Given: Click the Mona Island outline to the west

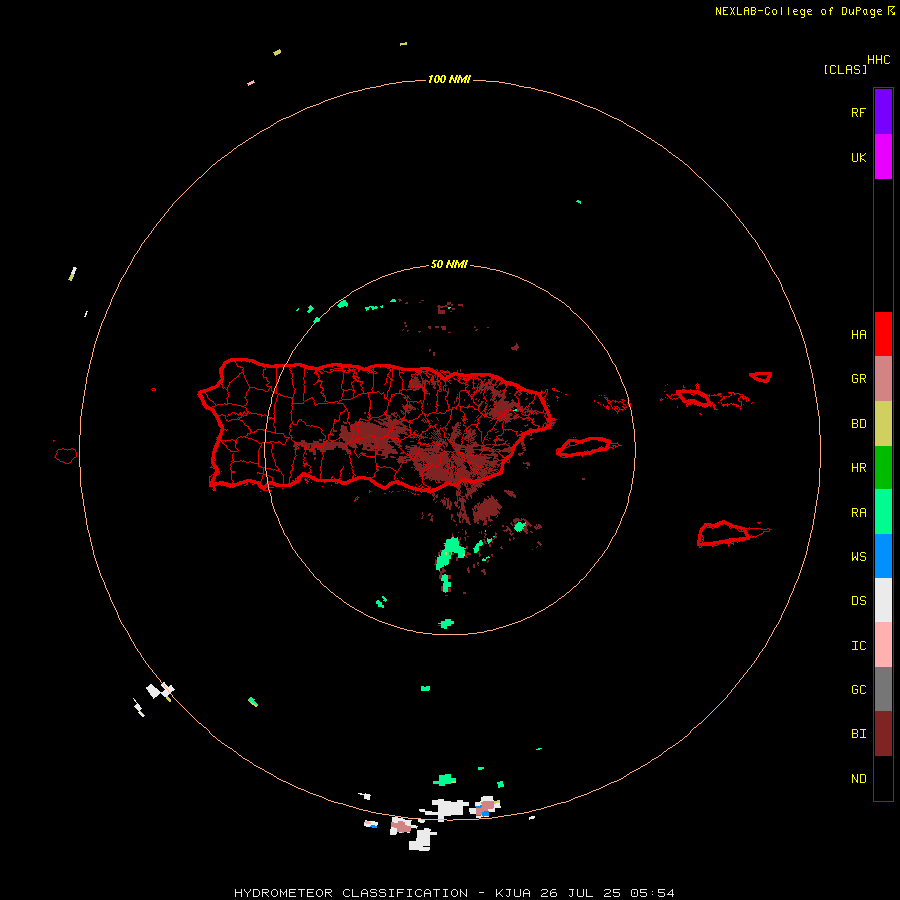Looking at the screenshot, I should point(65,456).
